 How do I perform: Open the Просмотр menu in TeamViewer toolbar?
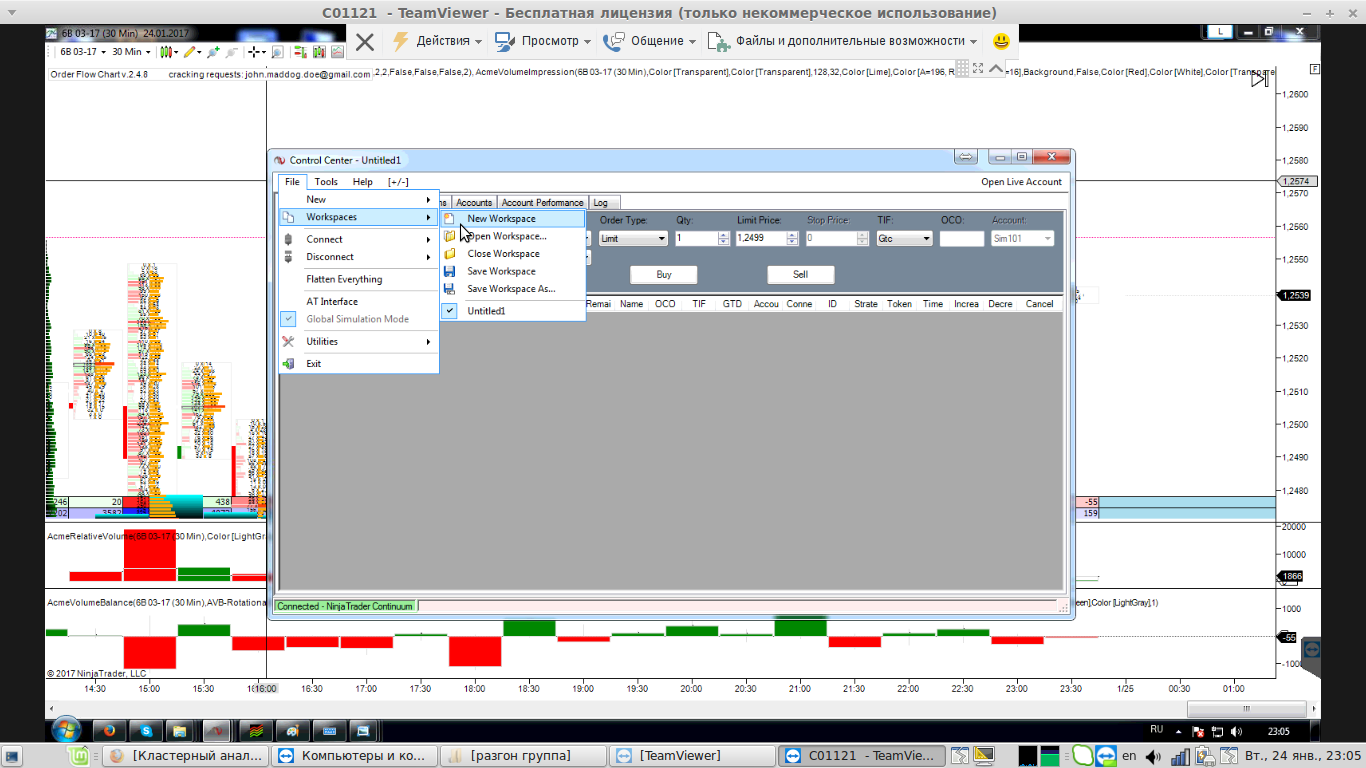coord(543,41)
